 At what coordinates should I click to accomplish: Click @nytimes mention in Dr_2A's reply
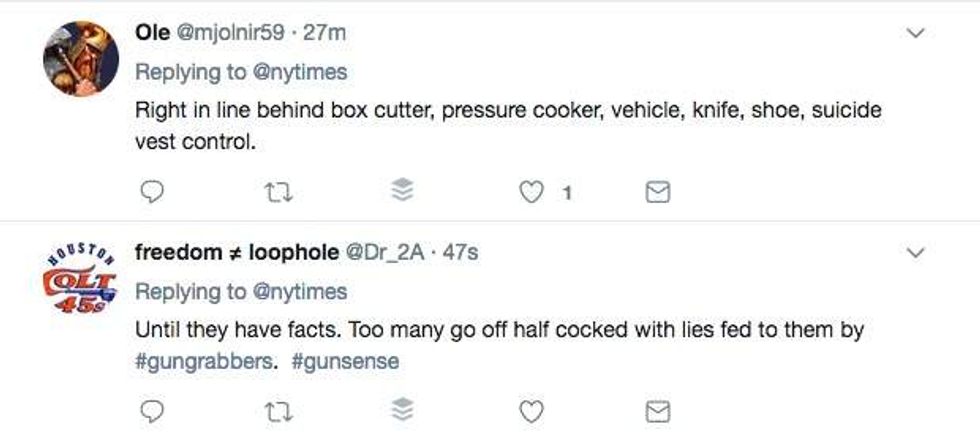point(298,291)
